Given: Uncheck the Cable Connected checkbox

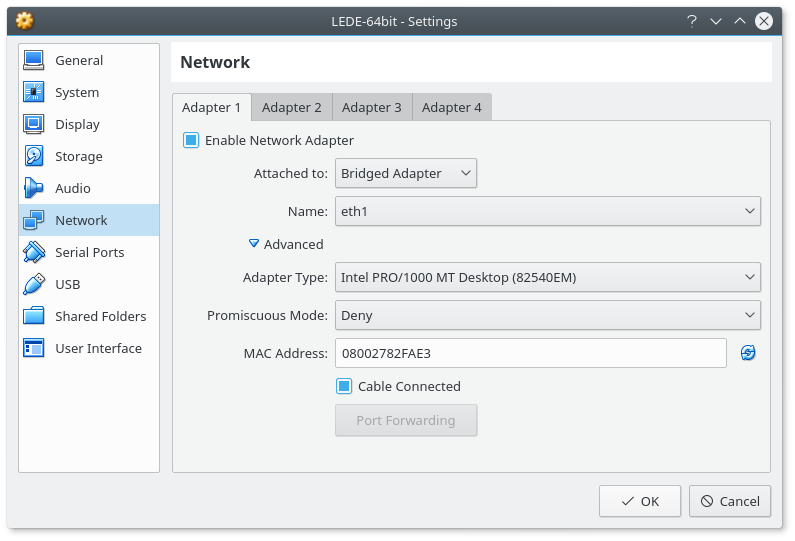Looking at the screenshot, I should pyautogui.click(x=344, y=386).
